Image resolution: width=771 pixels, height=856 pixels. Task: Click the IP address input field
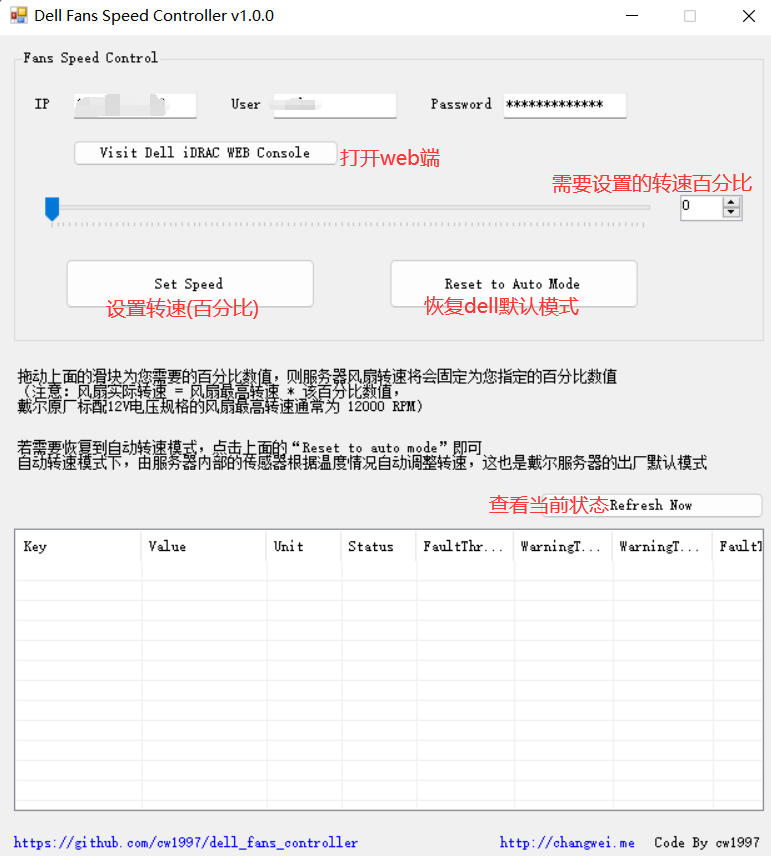[x=134, y=105]
